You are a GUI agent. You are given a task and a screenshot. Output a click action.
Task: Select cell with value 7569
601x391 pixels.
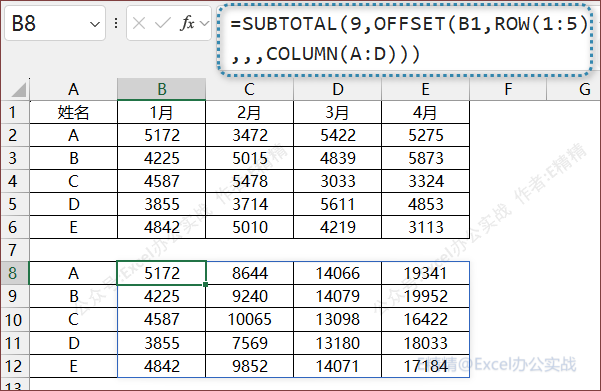tap(250, 343)
